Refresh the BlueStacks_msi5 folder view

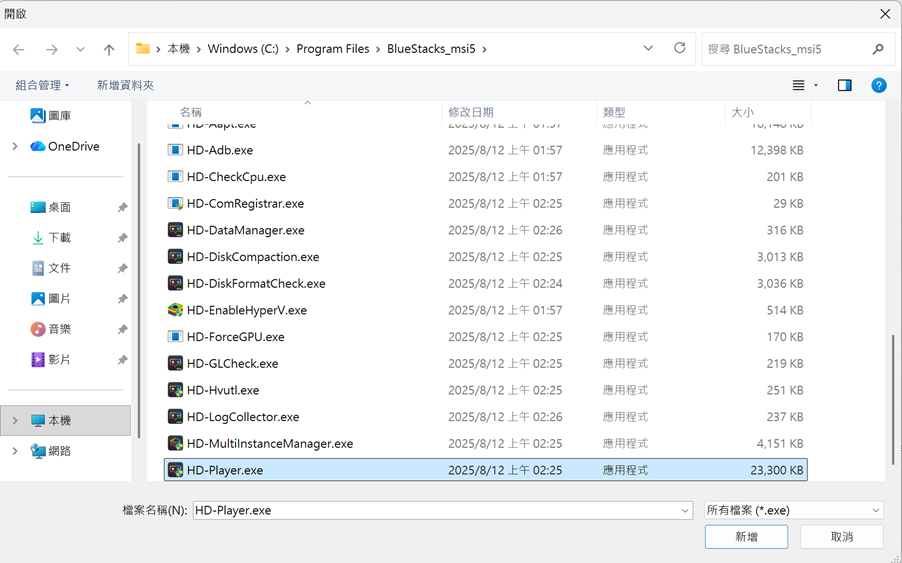coord(679,48)
